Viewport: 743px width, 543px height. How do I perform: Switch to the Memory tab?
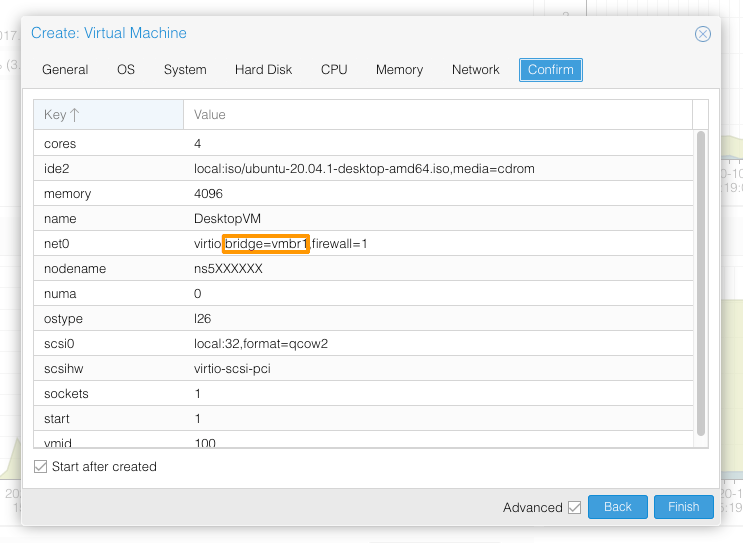click(399, 70)
